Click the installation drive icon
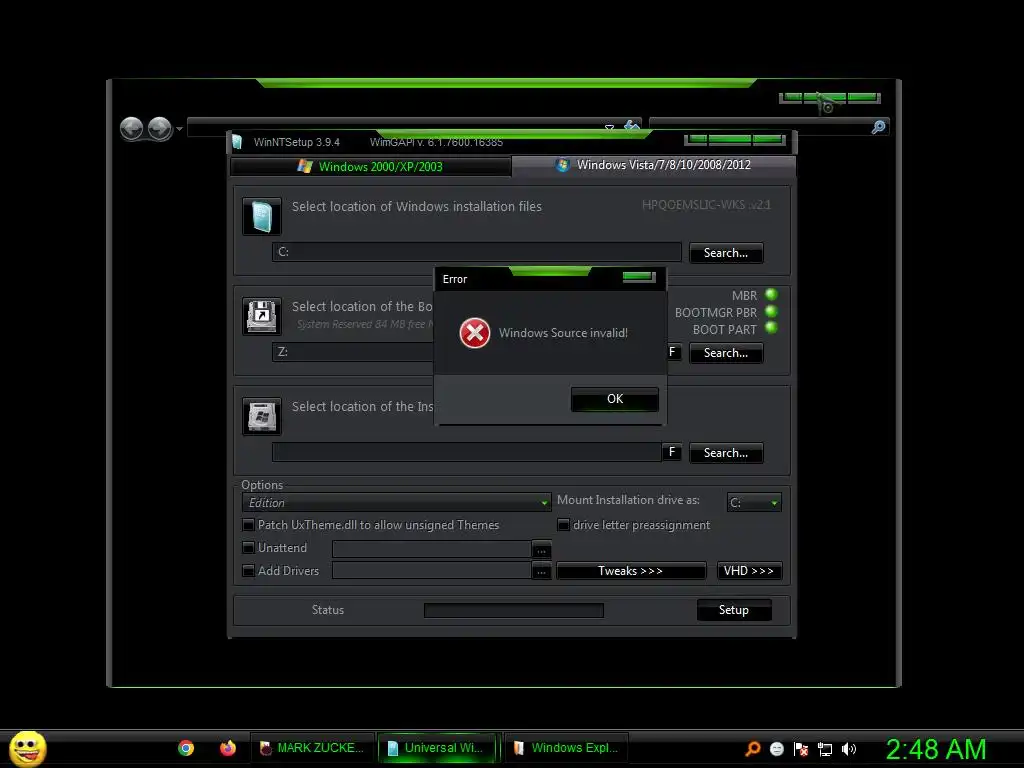 [262, 416]
